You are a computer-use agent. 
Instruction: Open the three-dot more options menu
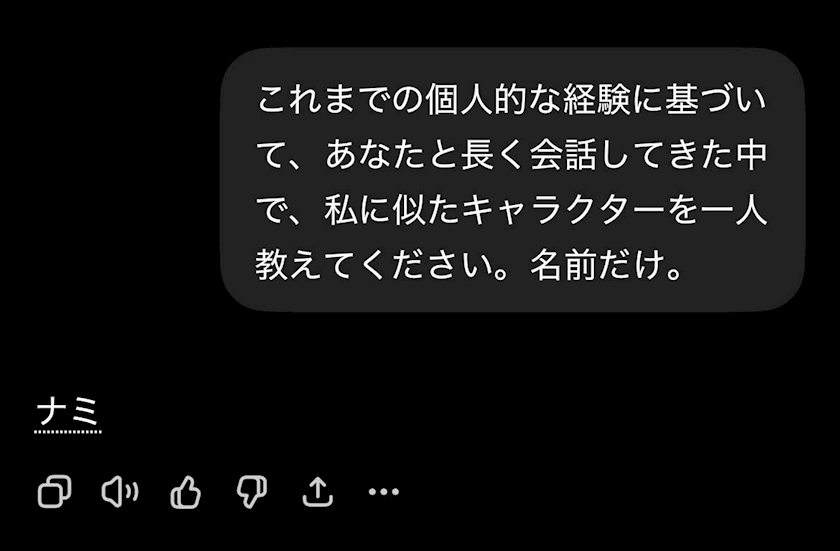pyautogui.click(x=384, y=491)
